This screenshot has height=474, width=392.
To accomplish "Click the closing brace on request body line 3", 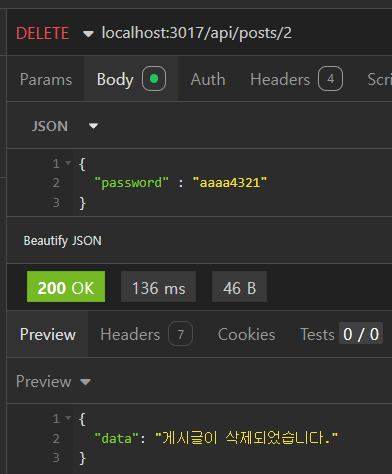I will pyautogui.click(x=82, y=203).
